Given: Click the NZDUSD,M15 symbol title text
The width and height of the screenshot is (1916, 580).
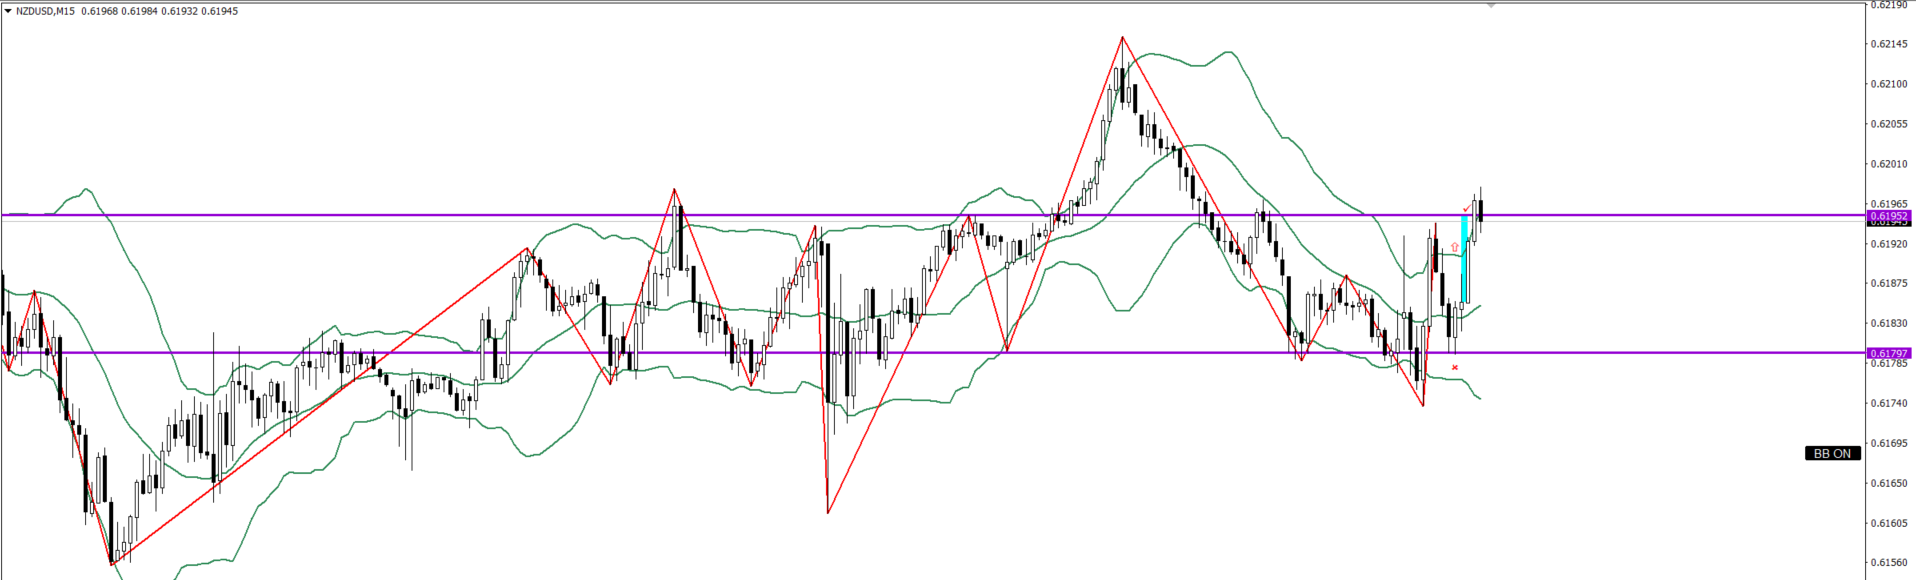Looking at the screenshot, I should pos(45,11).
